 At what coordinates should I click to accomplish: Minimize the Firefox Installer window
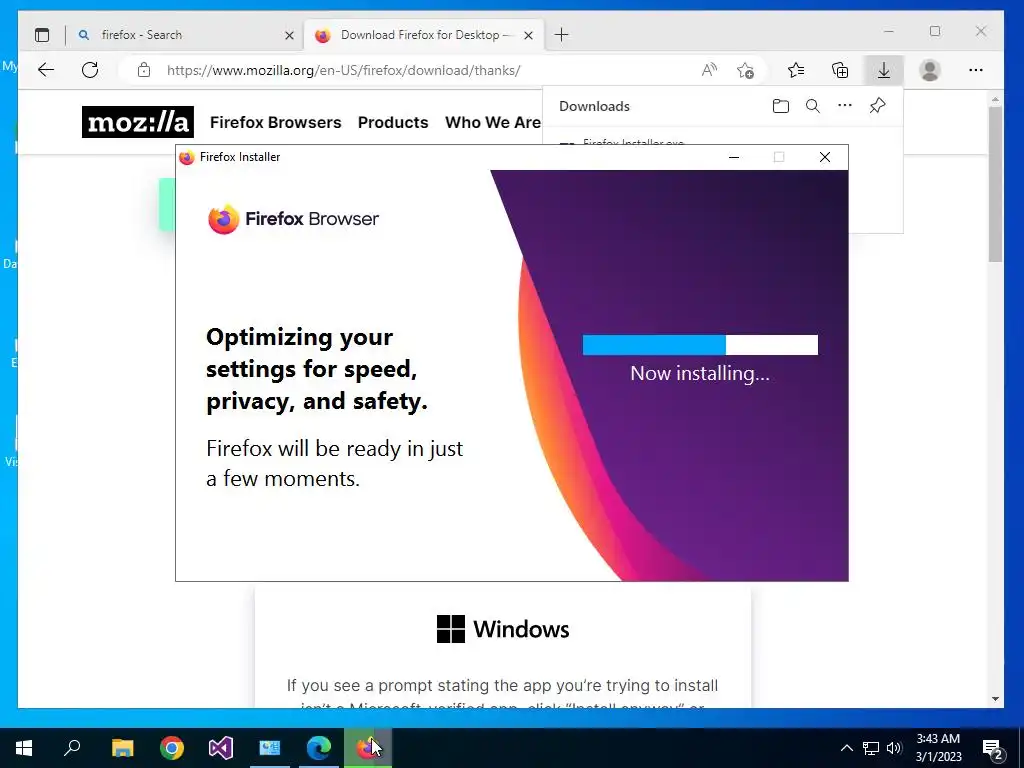[x=734, y=157]
